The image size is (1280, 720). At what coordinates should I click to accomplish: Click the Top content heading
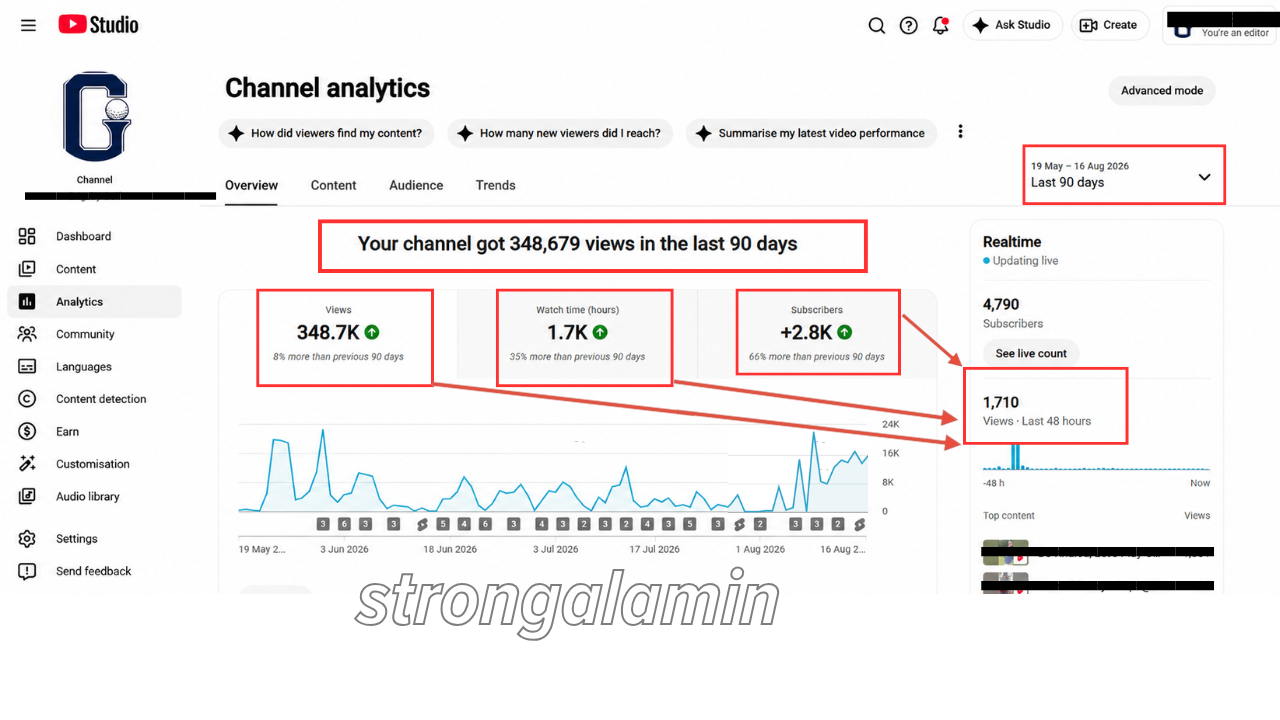pos(1009,516)
